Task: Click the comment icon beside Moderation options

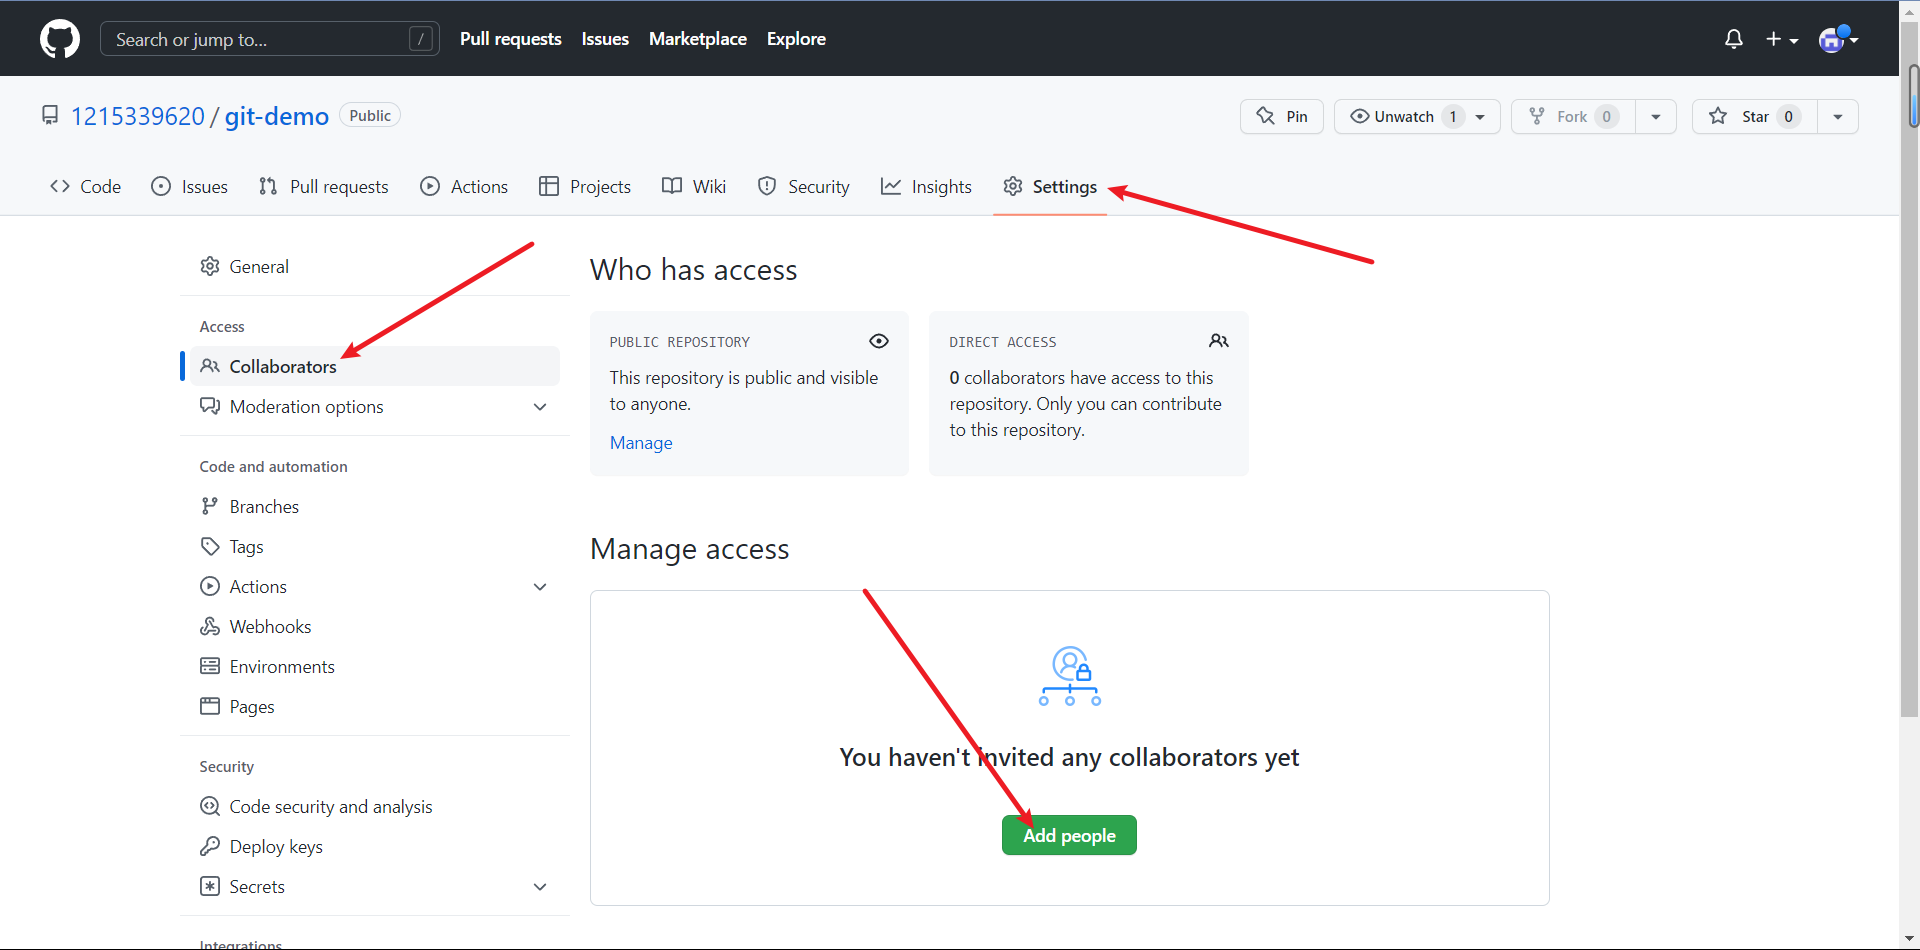Action: (210, 406)
